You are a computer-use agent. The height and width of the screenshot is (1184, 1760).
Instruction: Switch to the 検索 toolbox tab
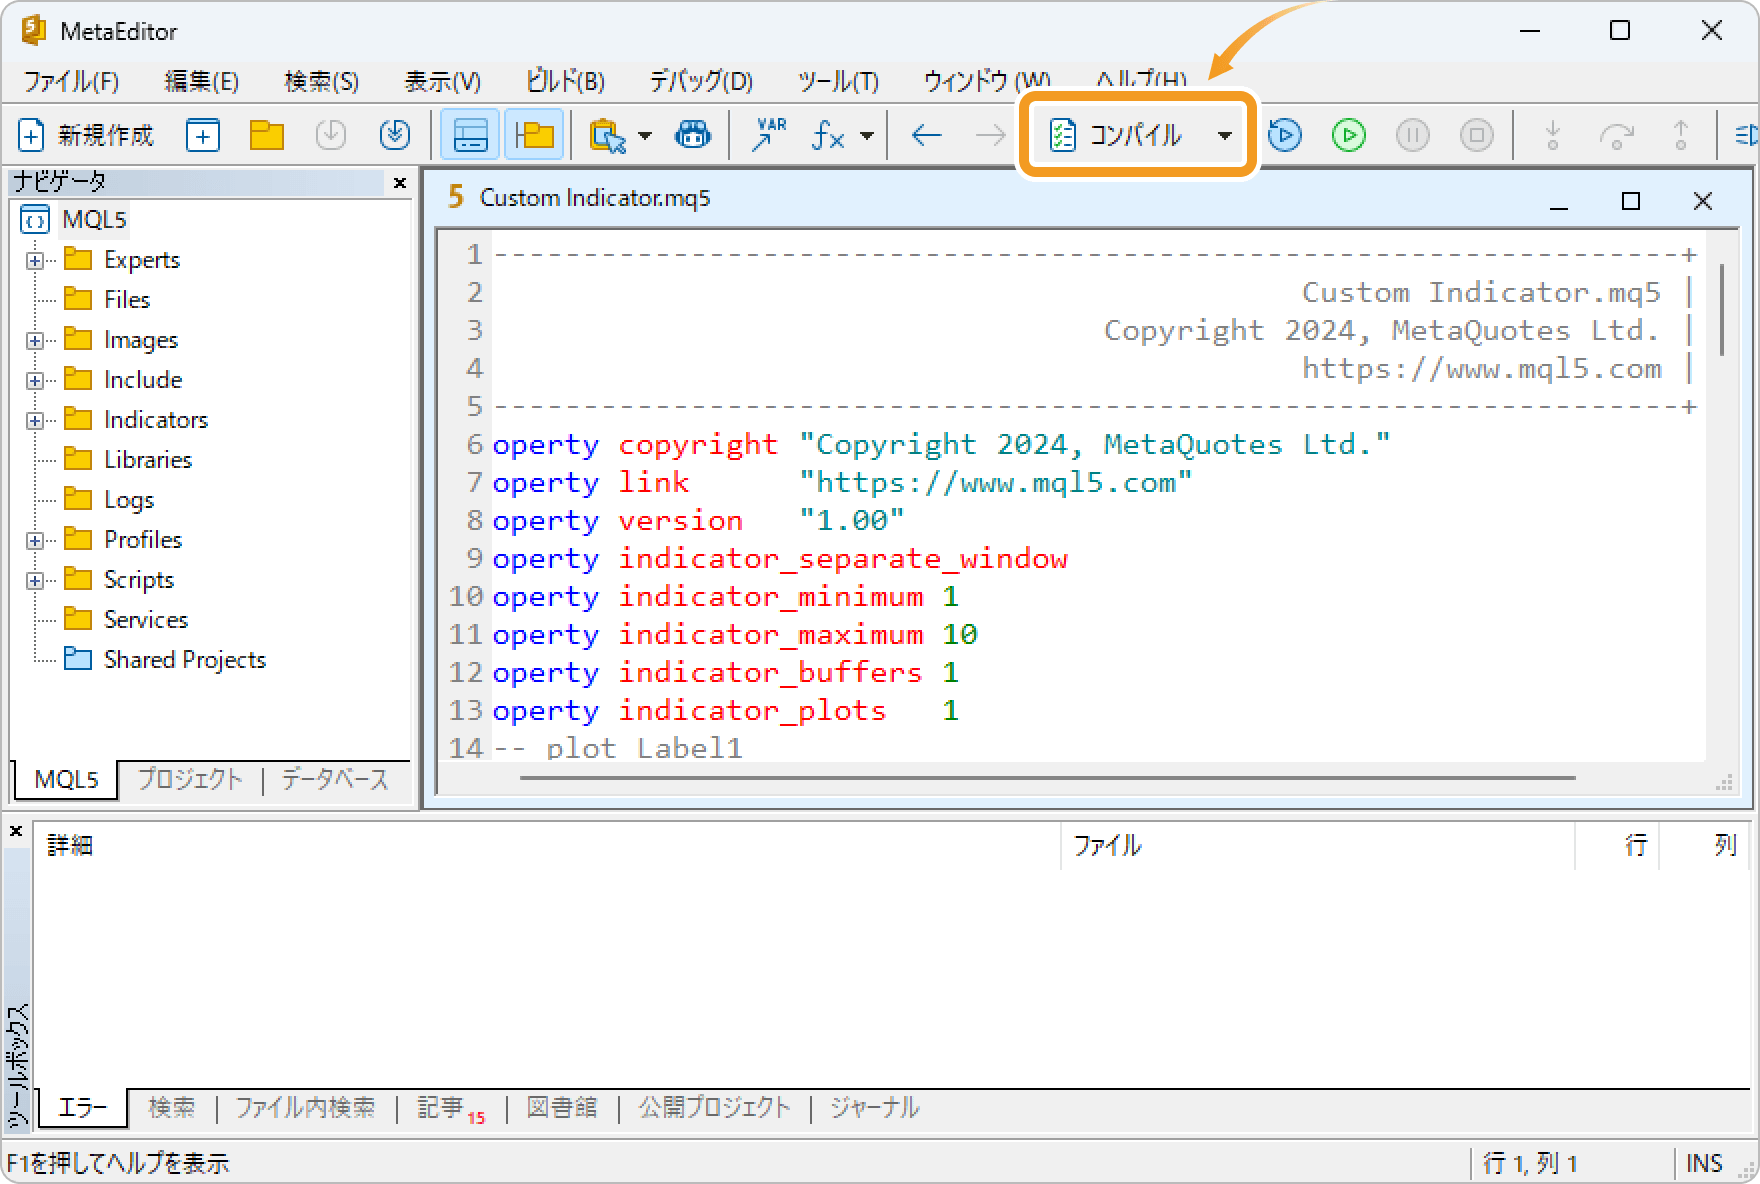point(171,1108)
